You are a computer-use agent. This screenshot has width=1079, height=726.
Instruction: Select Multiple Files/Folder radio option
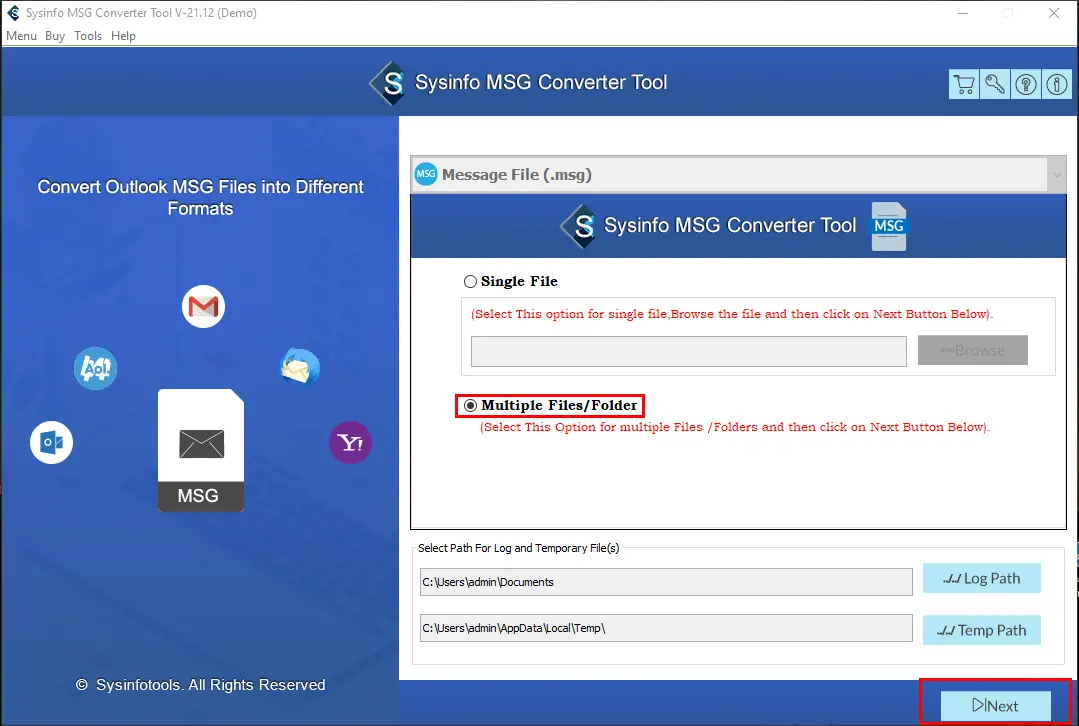[x=471, y=406]
